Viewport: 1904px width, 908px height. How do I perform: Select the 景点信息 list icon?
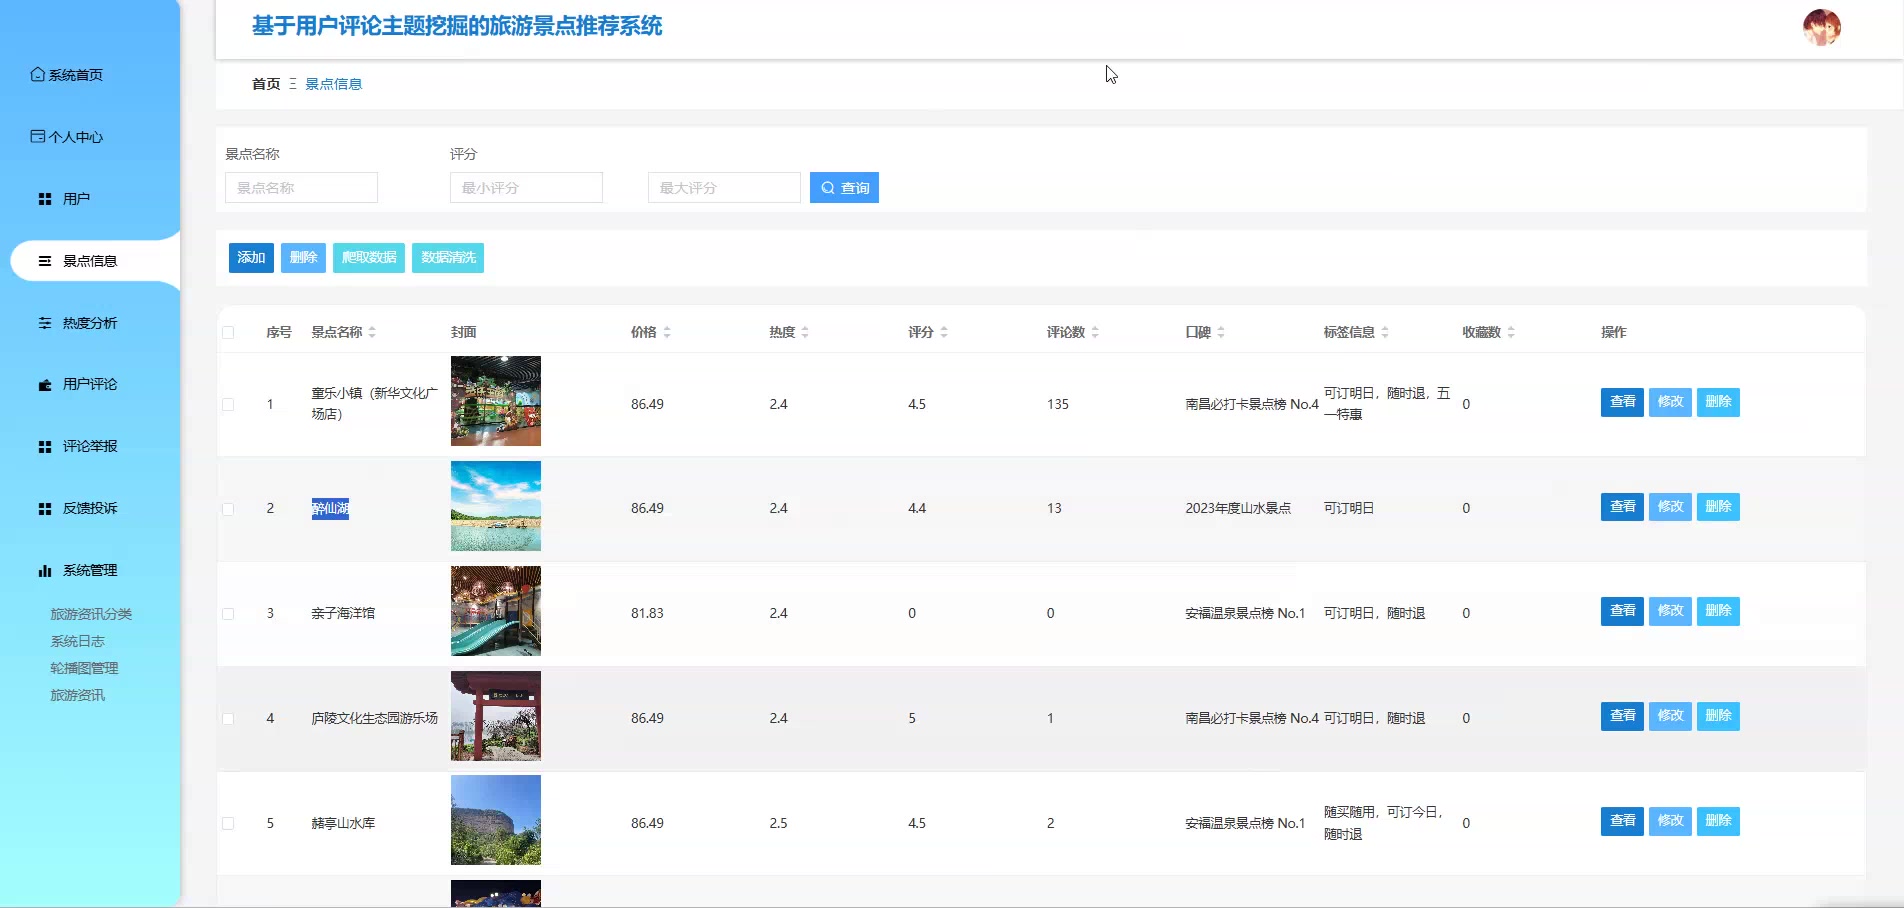click(45, 261)
